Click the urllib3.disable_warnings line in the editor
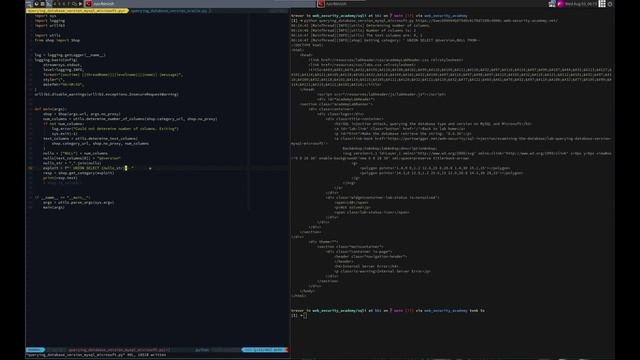 (x=106, y=94)
